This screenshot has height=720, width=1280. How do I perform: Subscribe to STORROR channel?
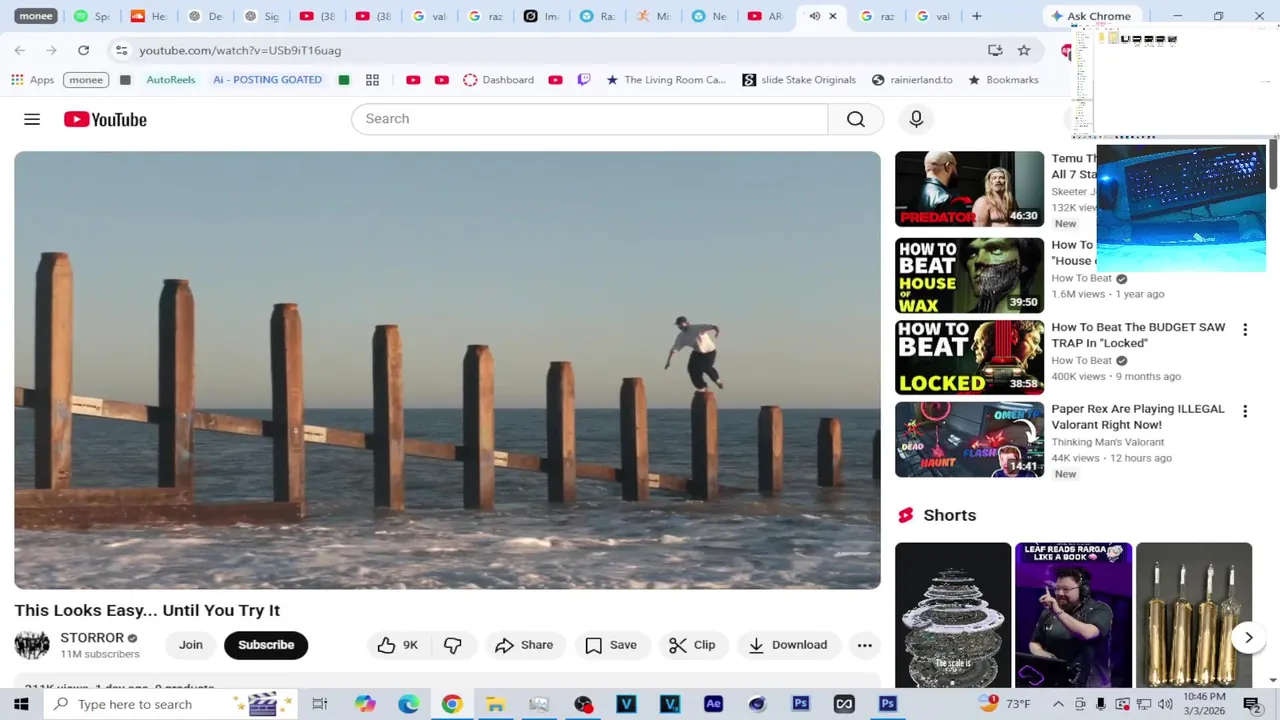click(x=266, y=645)
